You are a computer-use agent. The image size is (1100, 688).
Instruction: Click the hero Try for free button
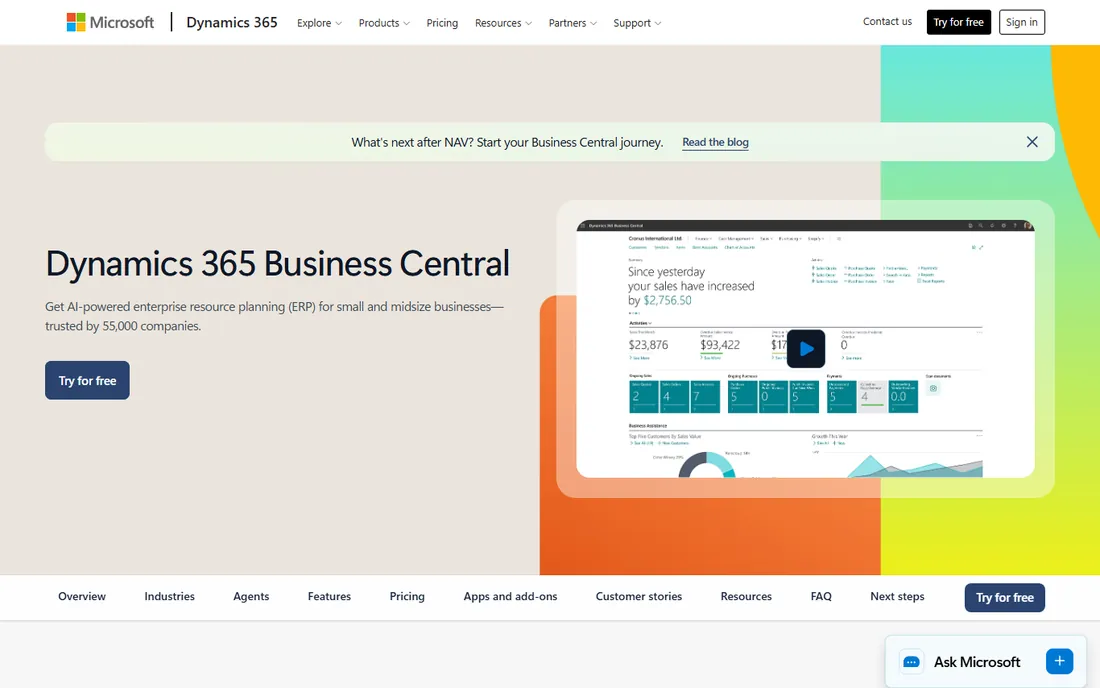tap(87, 380)
